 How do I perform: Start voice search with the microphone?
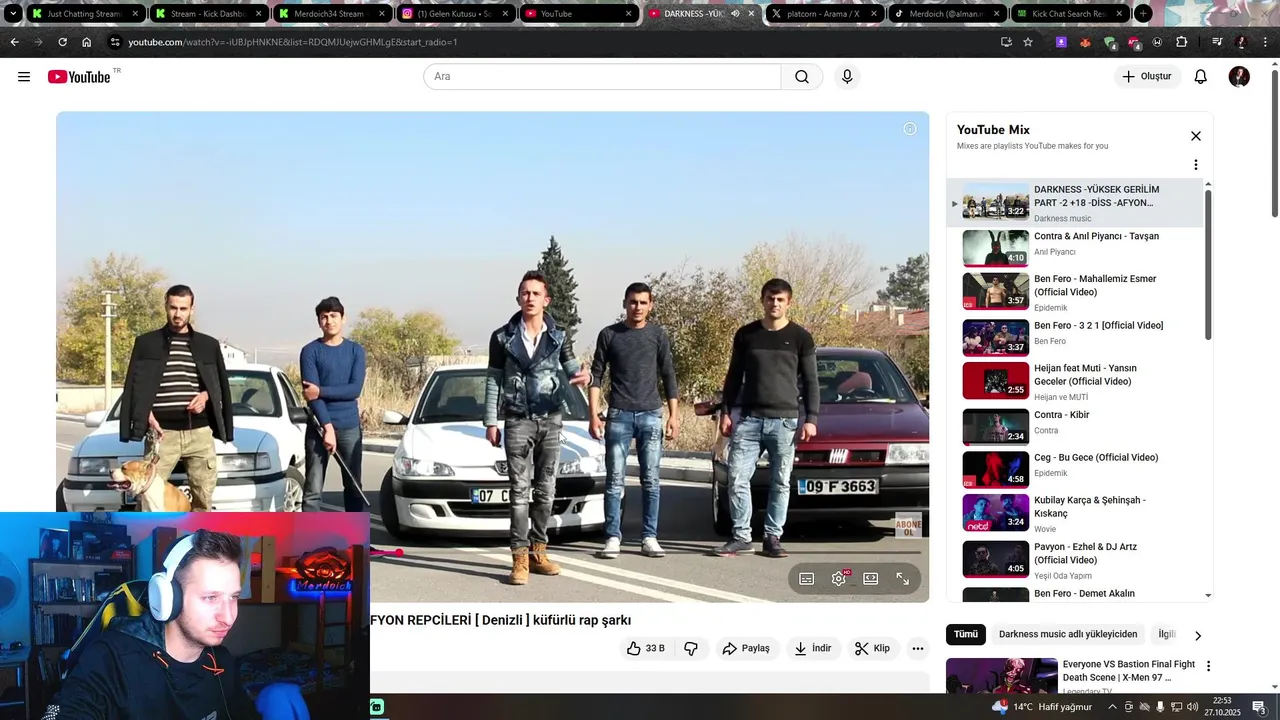tap(847, 77)
